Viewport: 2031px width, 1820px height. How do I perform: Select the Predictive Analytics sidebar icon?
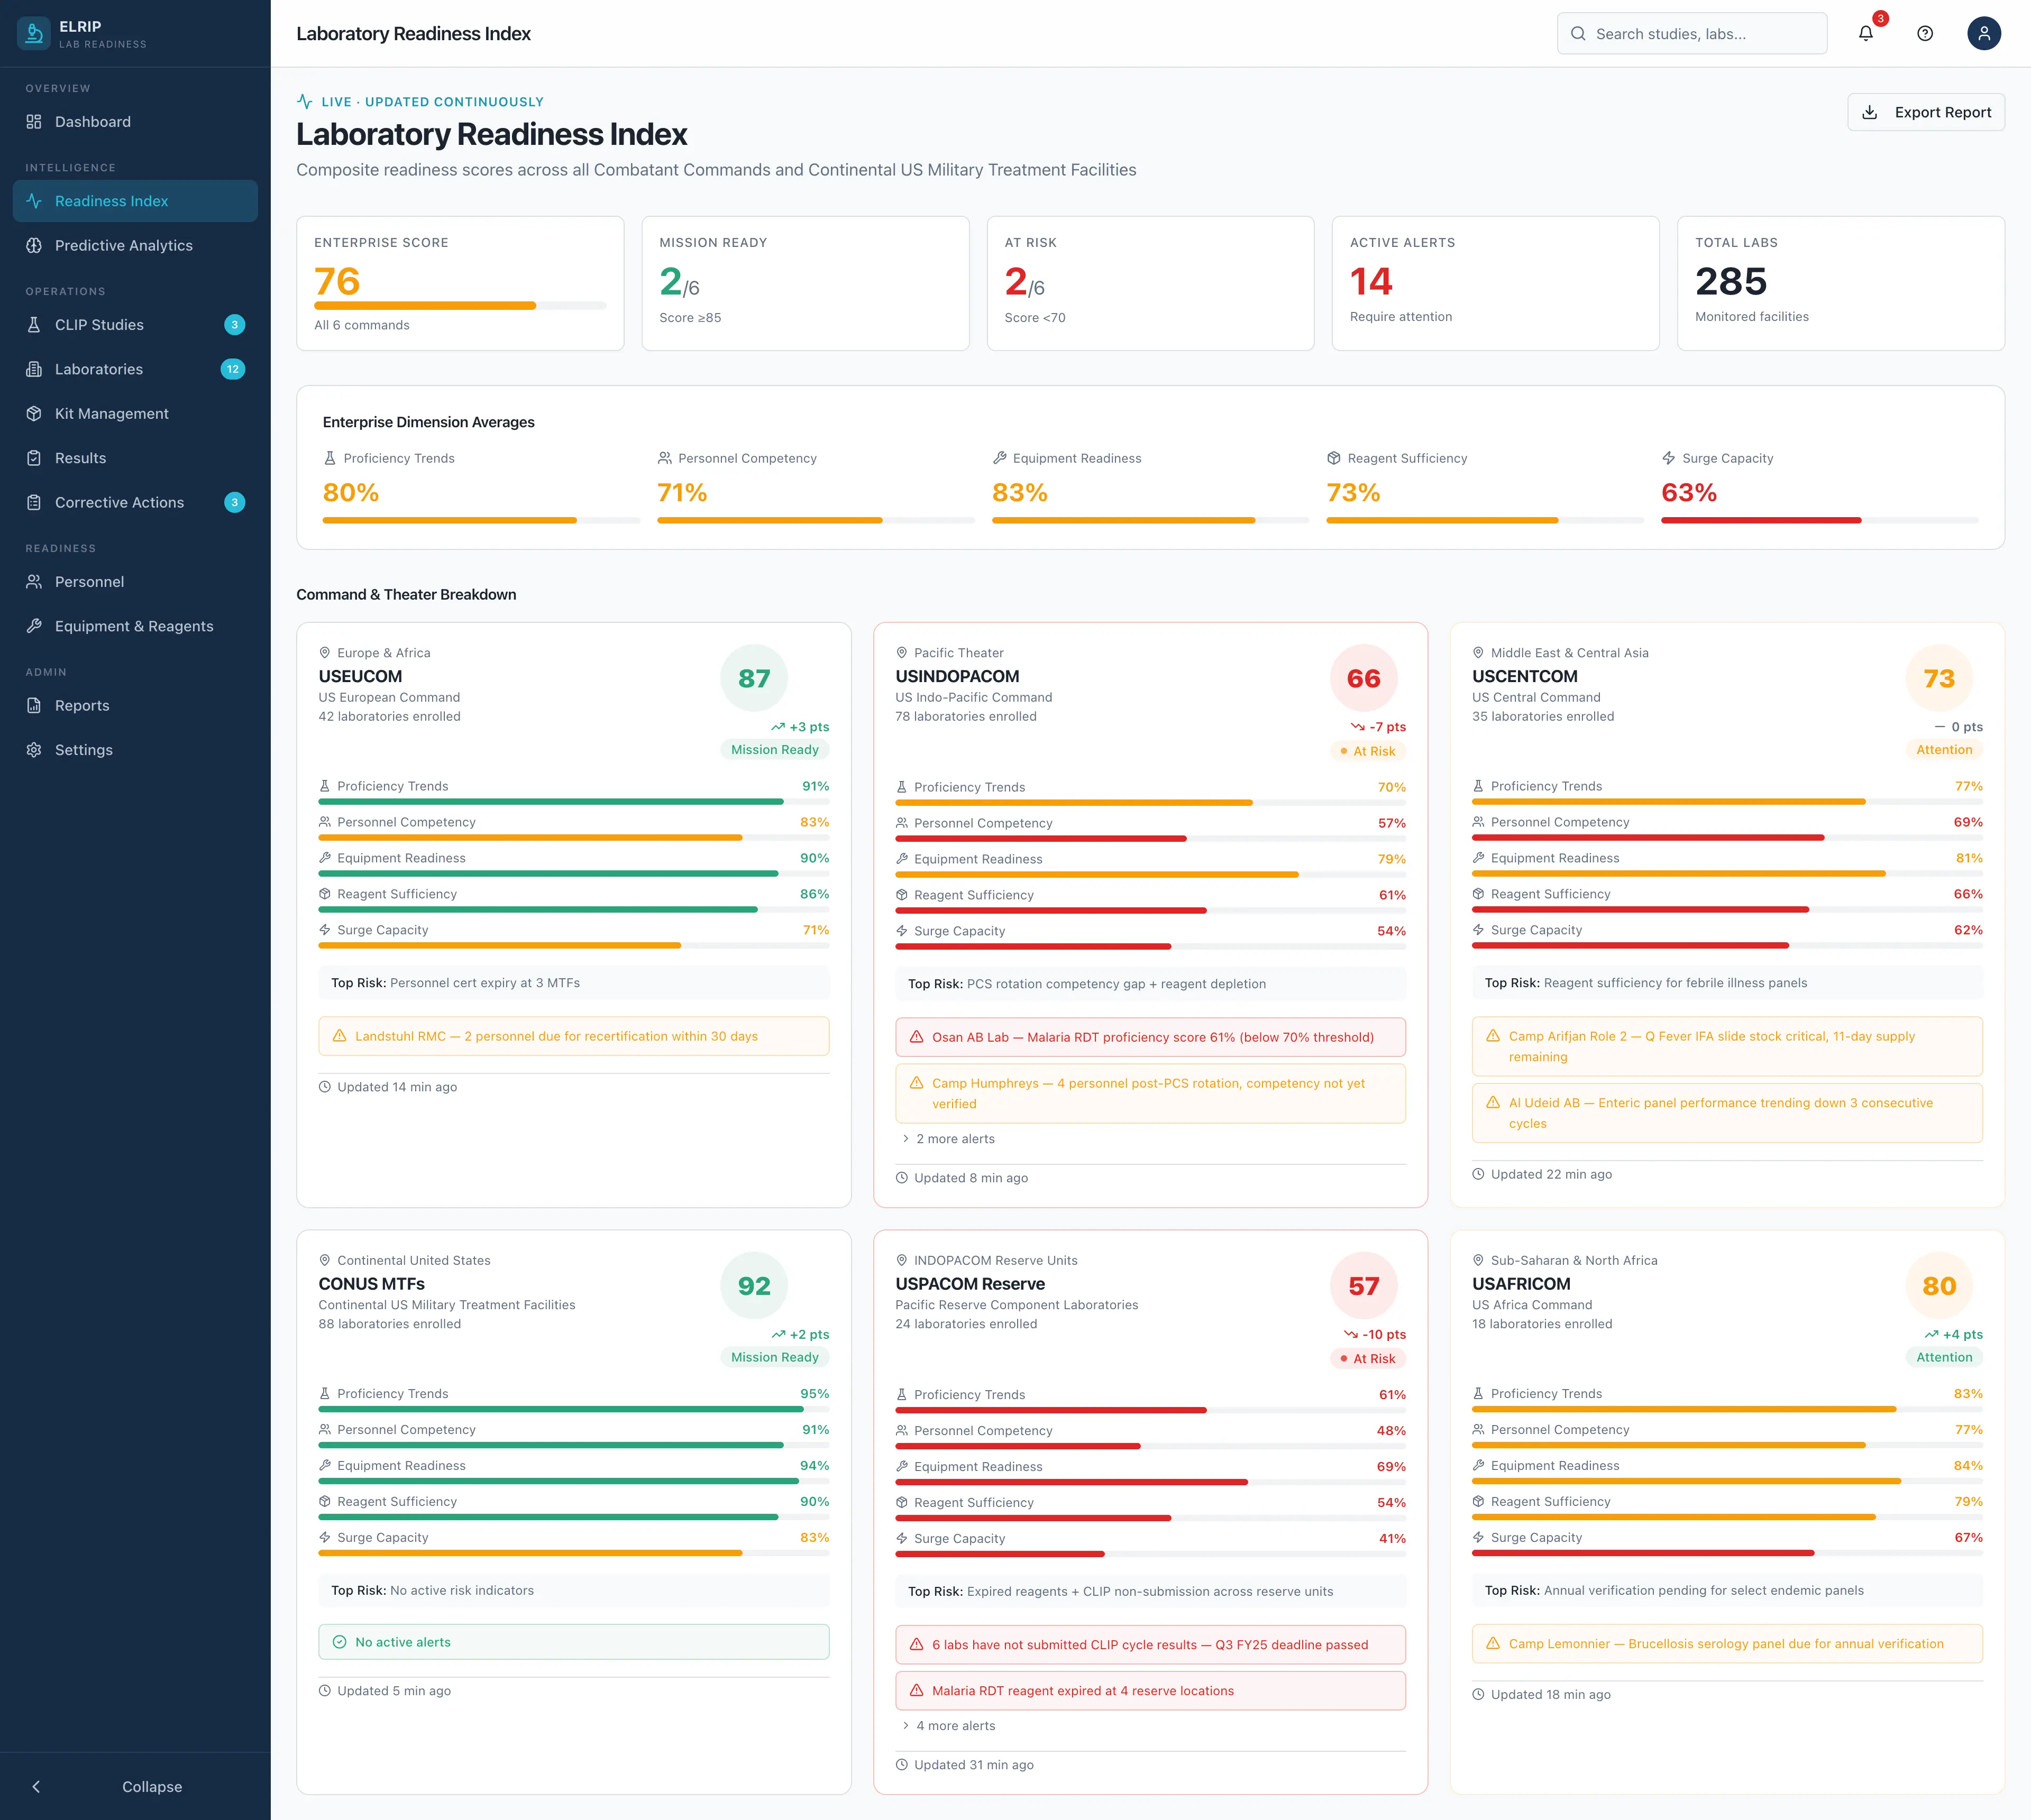pyautogui.click(x=33, y=245)
